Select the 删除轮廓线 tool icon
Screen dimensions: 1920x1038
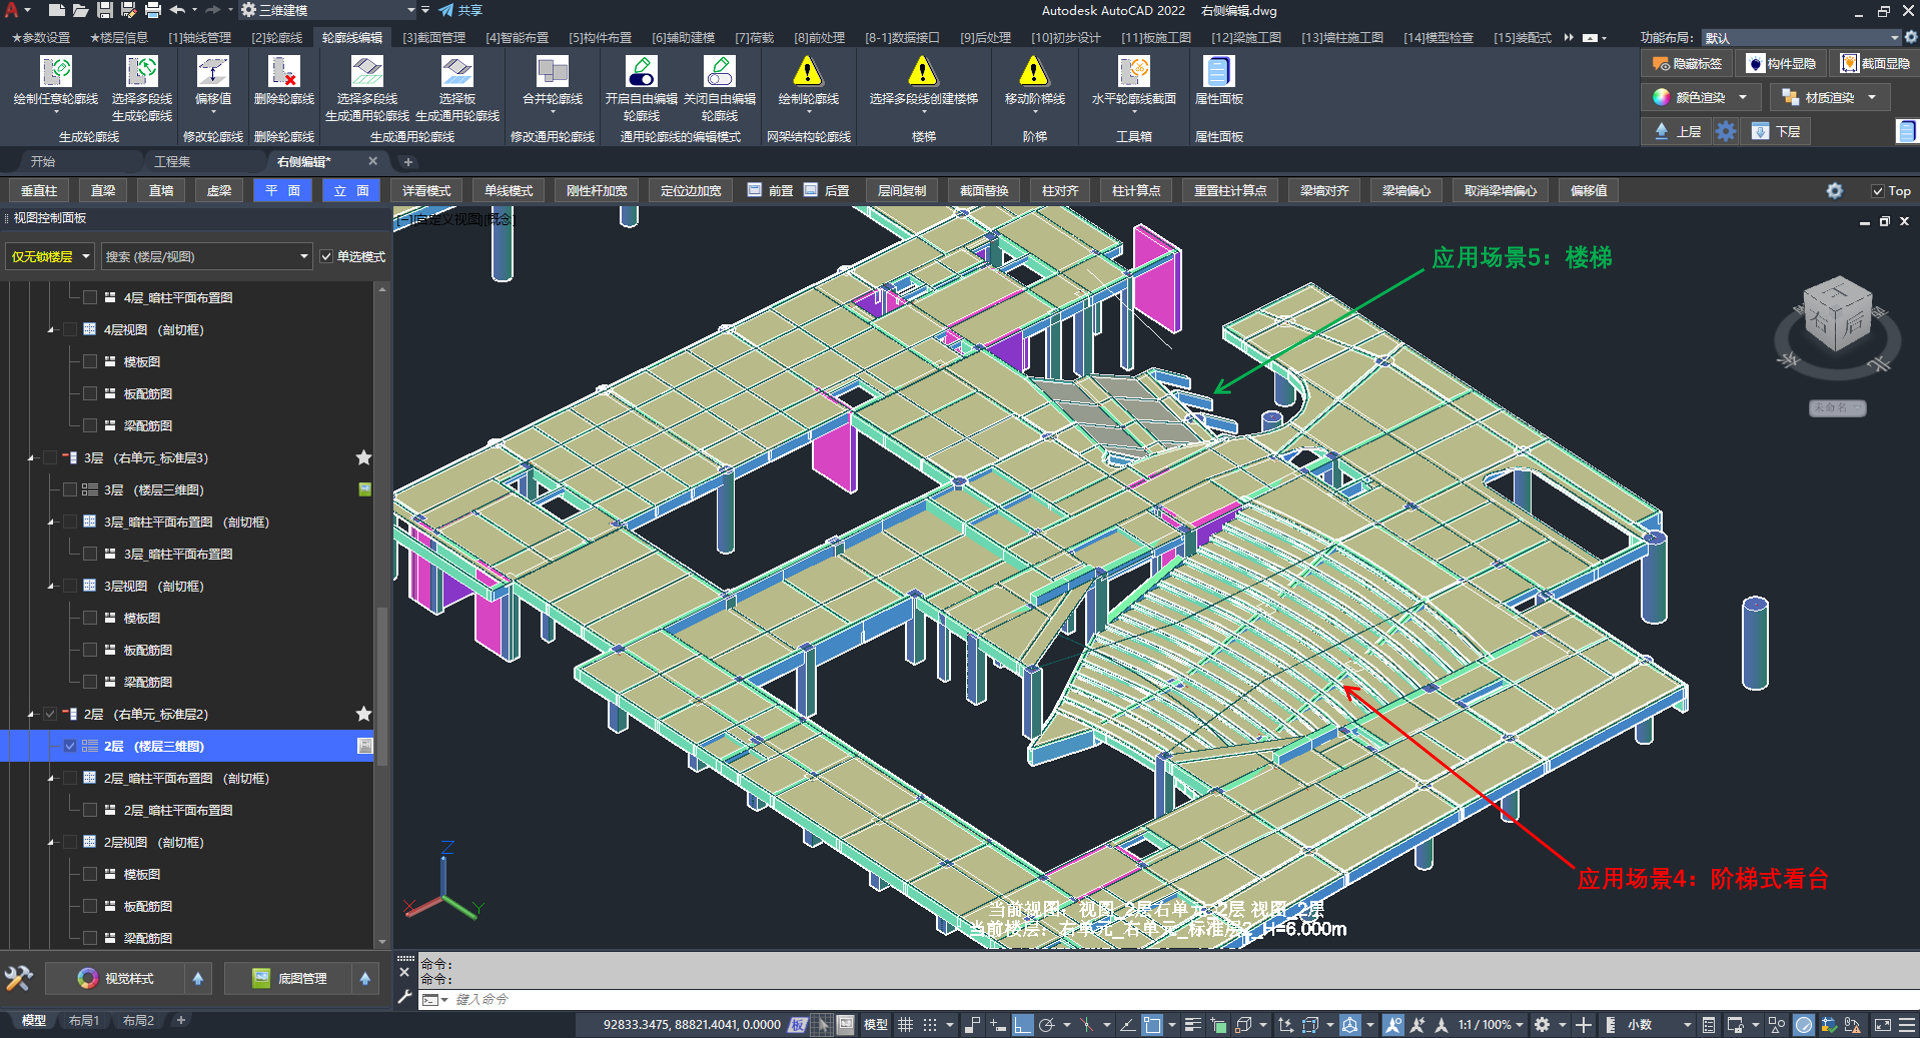(x=284, y=72)
